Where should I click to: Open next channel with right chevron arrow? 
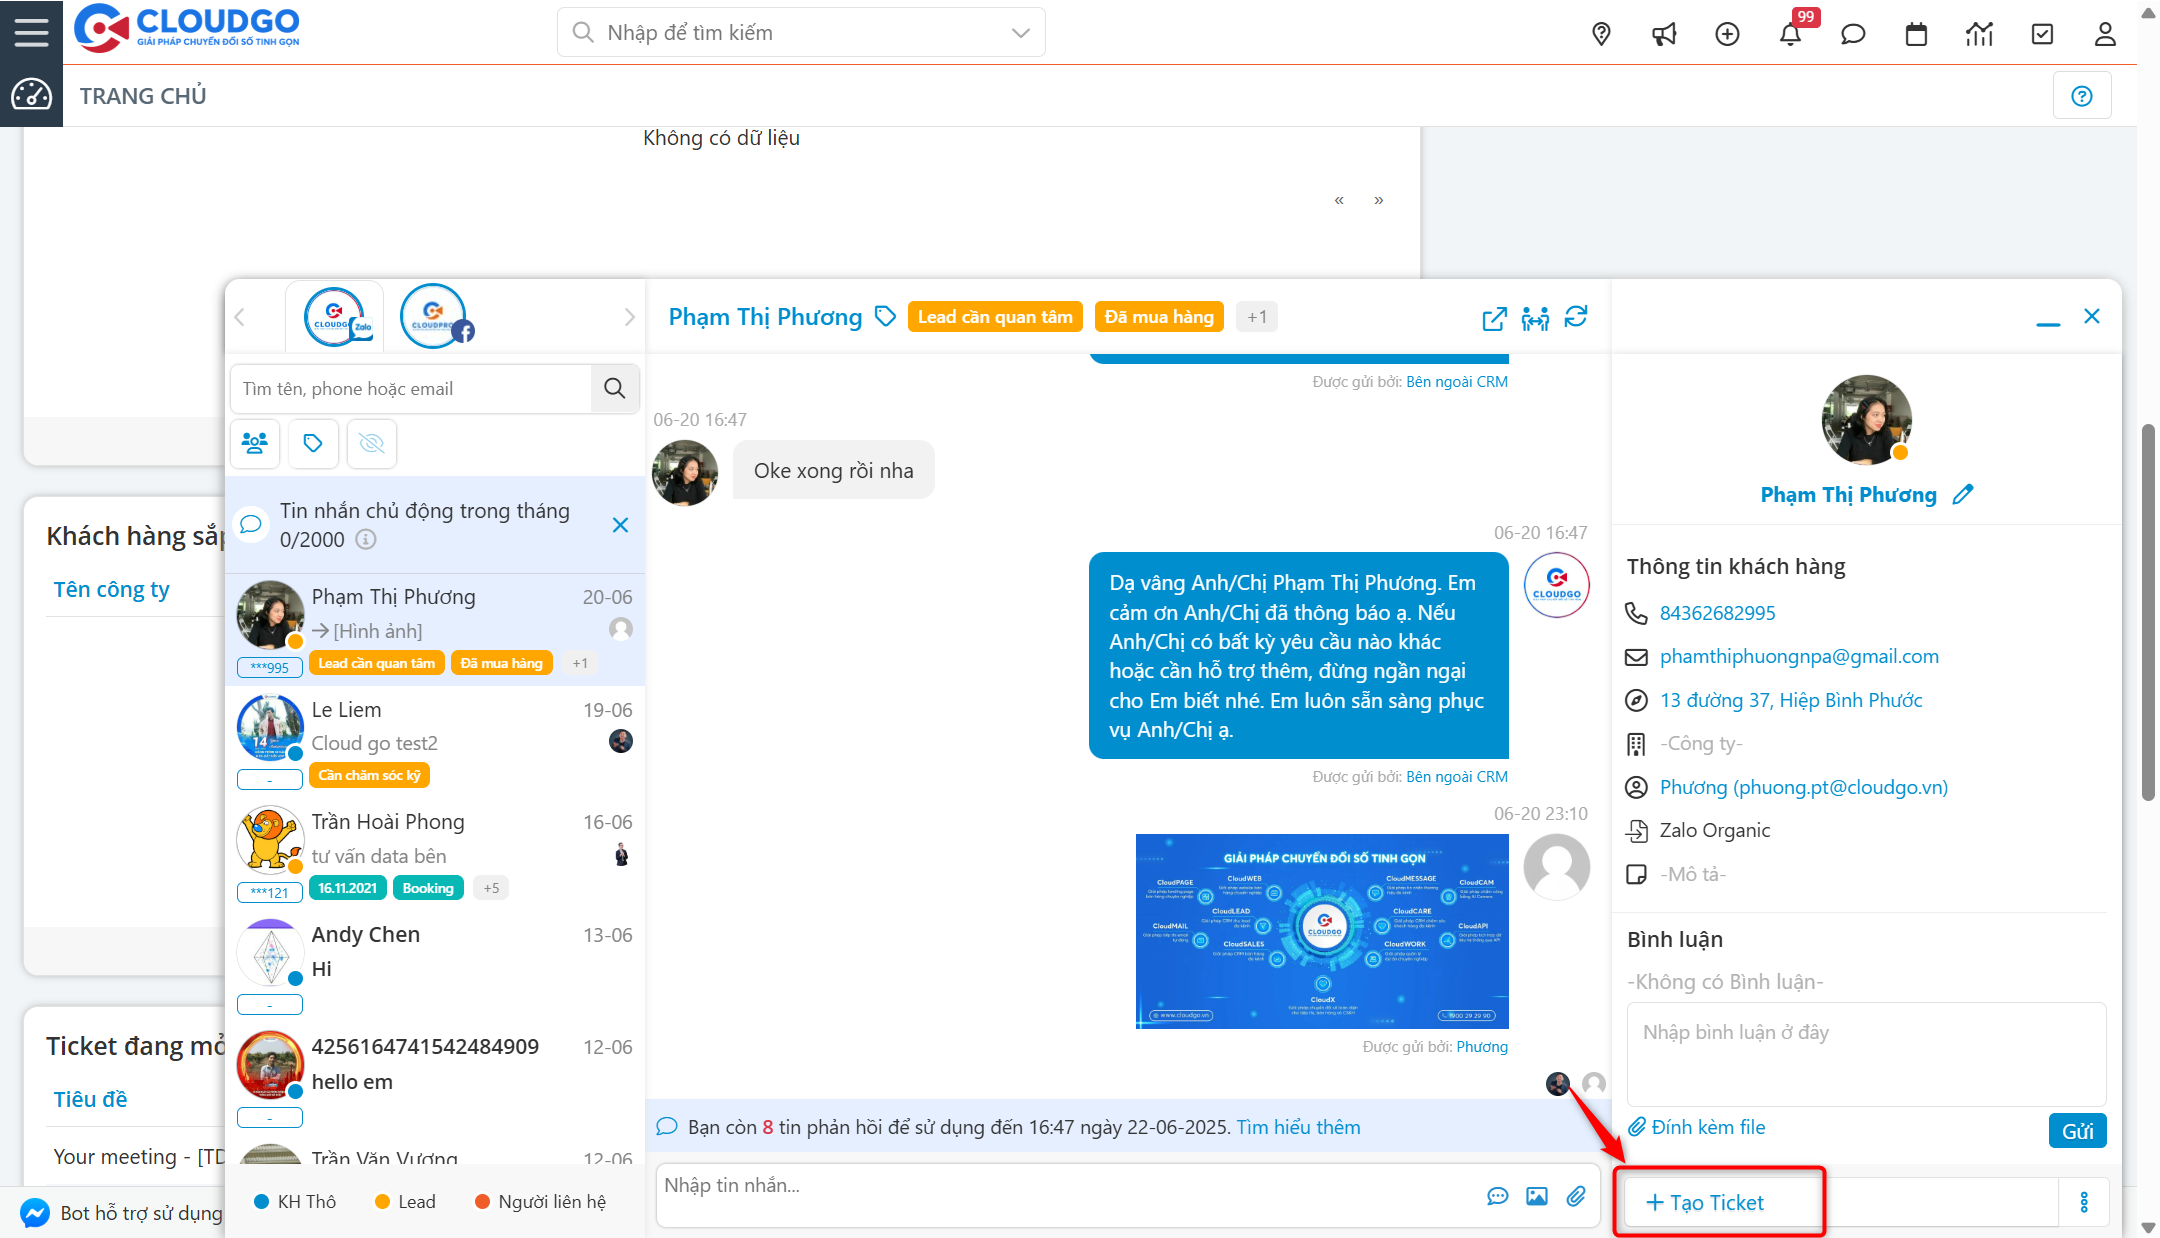pyautogui.click(x=629, y=316)
